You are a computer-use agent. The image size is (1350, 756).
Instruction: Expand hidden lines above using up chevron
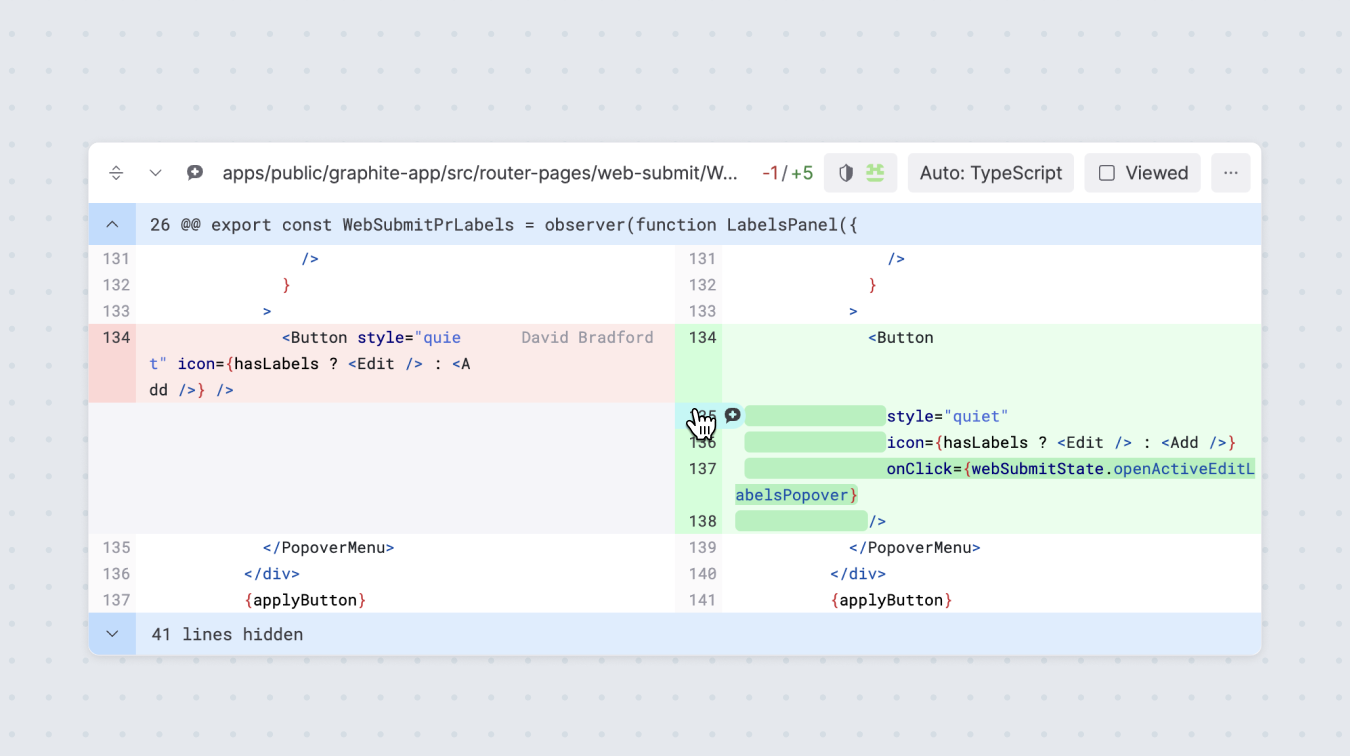point(112,225)
